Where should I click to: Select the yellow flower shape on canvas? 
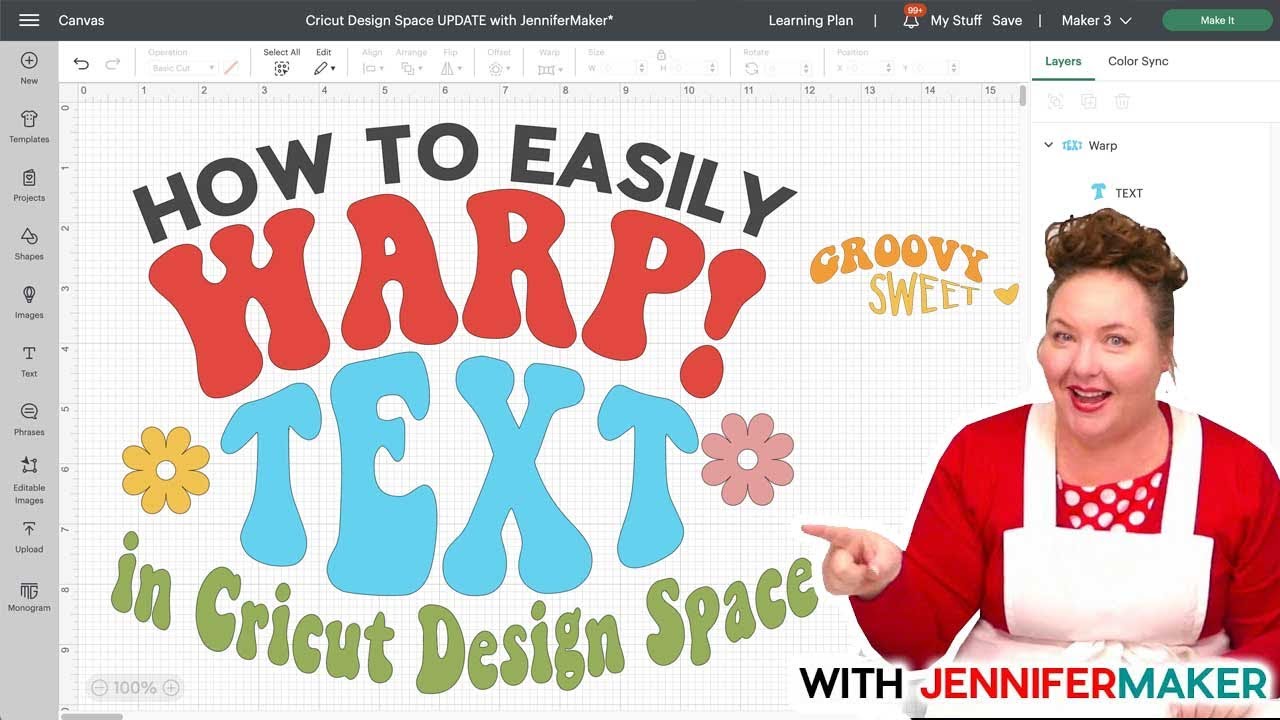tap(166, 470)
